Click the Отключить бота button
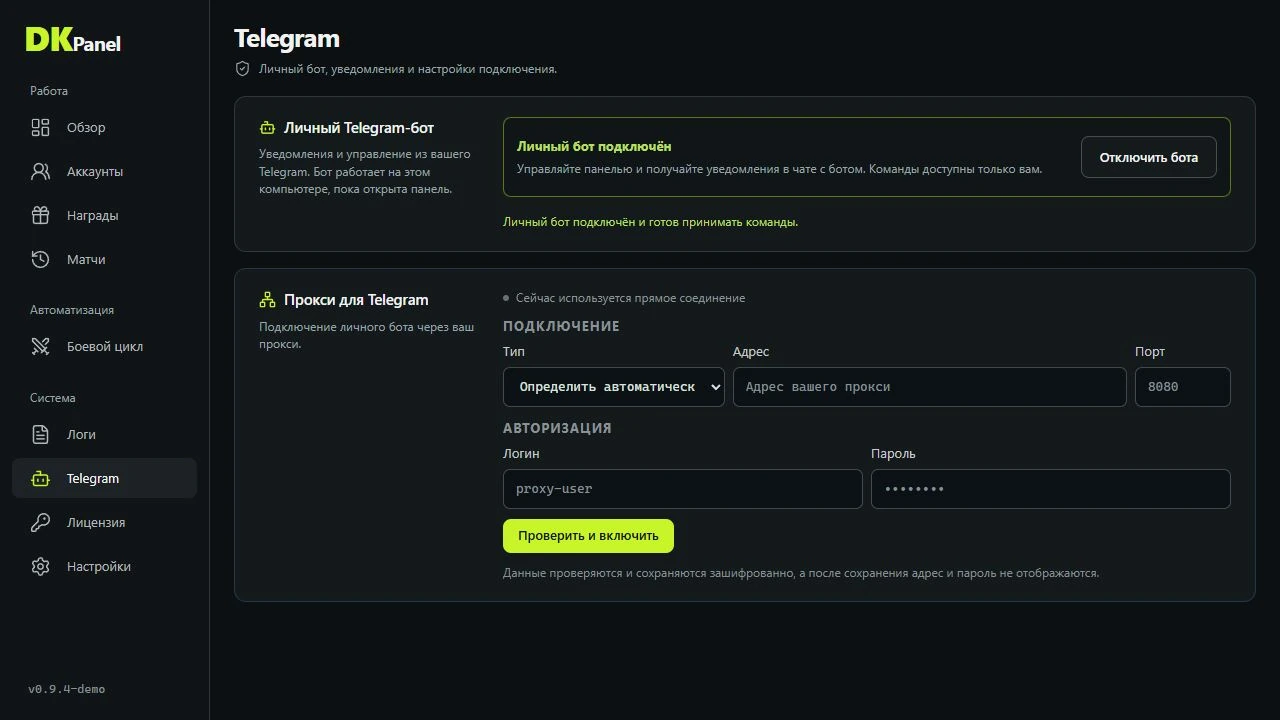Screen dimensions: 1280x720 pyautogui.click(x=1149, y=157)
